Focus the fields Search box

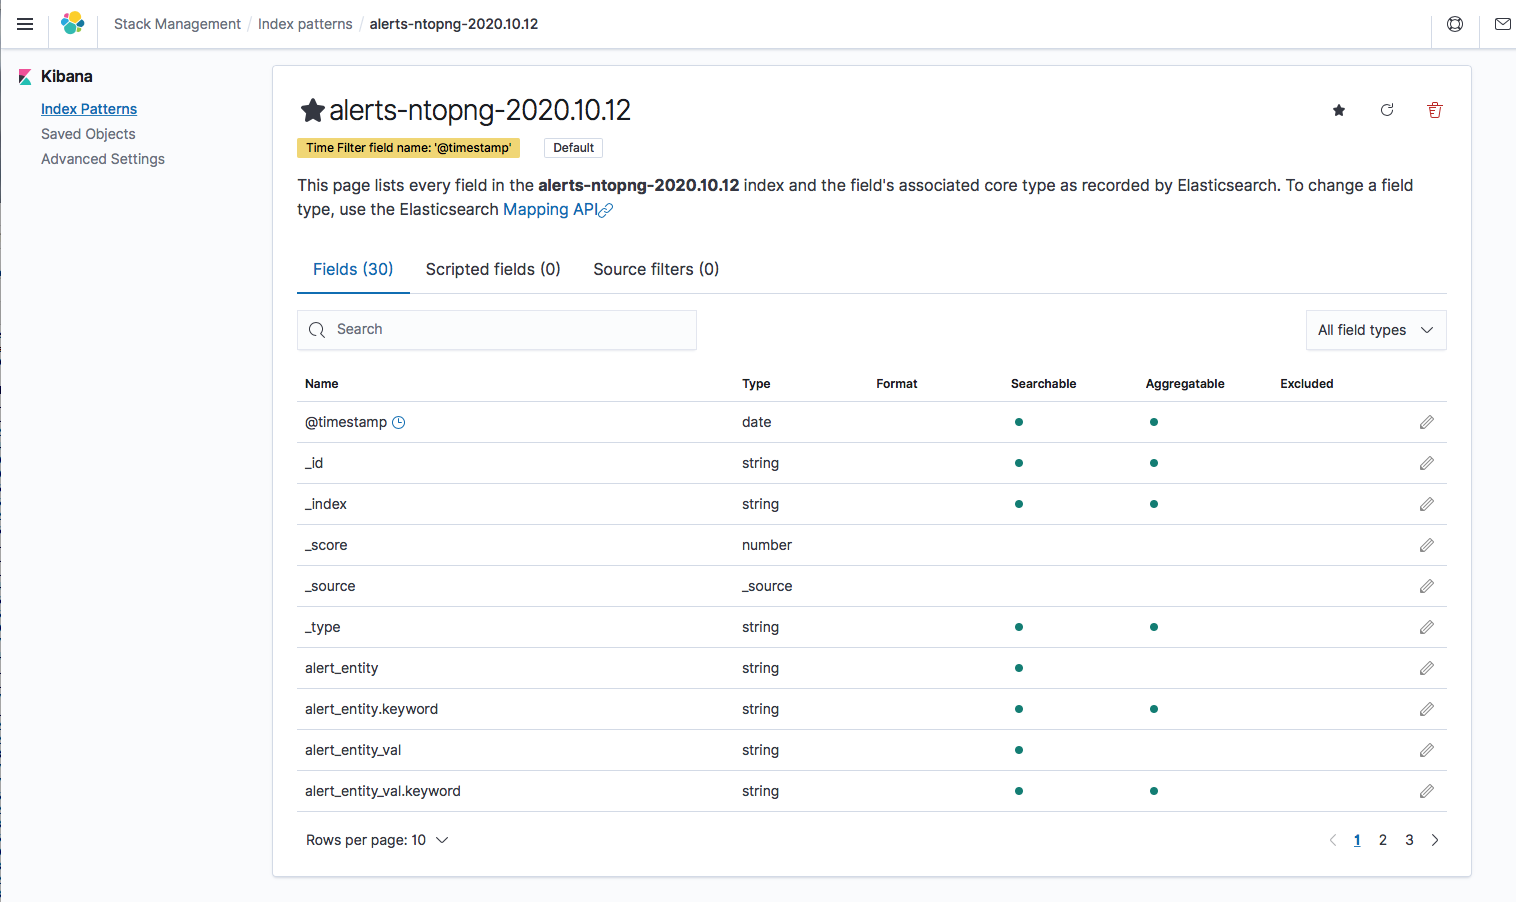[x=497, y=330]
